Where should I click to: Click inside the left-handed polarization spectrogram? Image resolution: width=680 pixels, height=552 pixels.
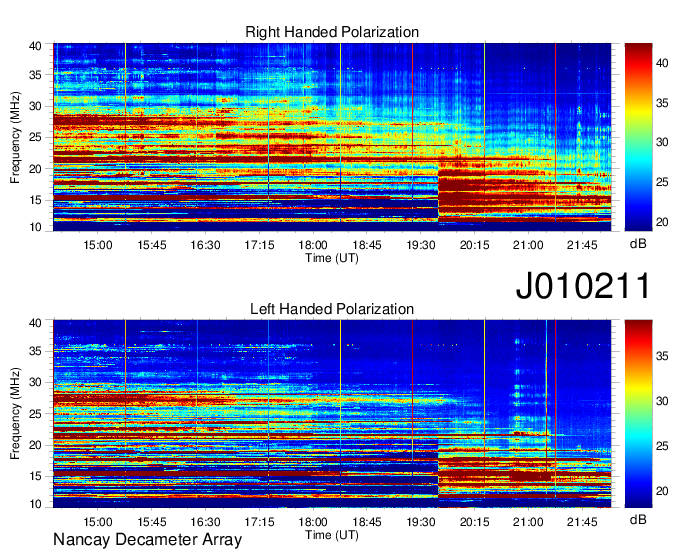tap(332, 414)
